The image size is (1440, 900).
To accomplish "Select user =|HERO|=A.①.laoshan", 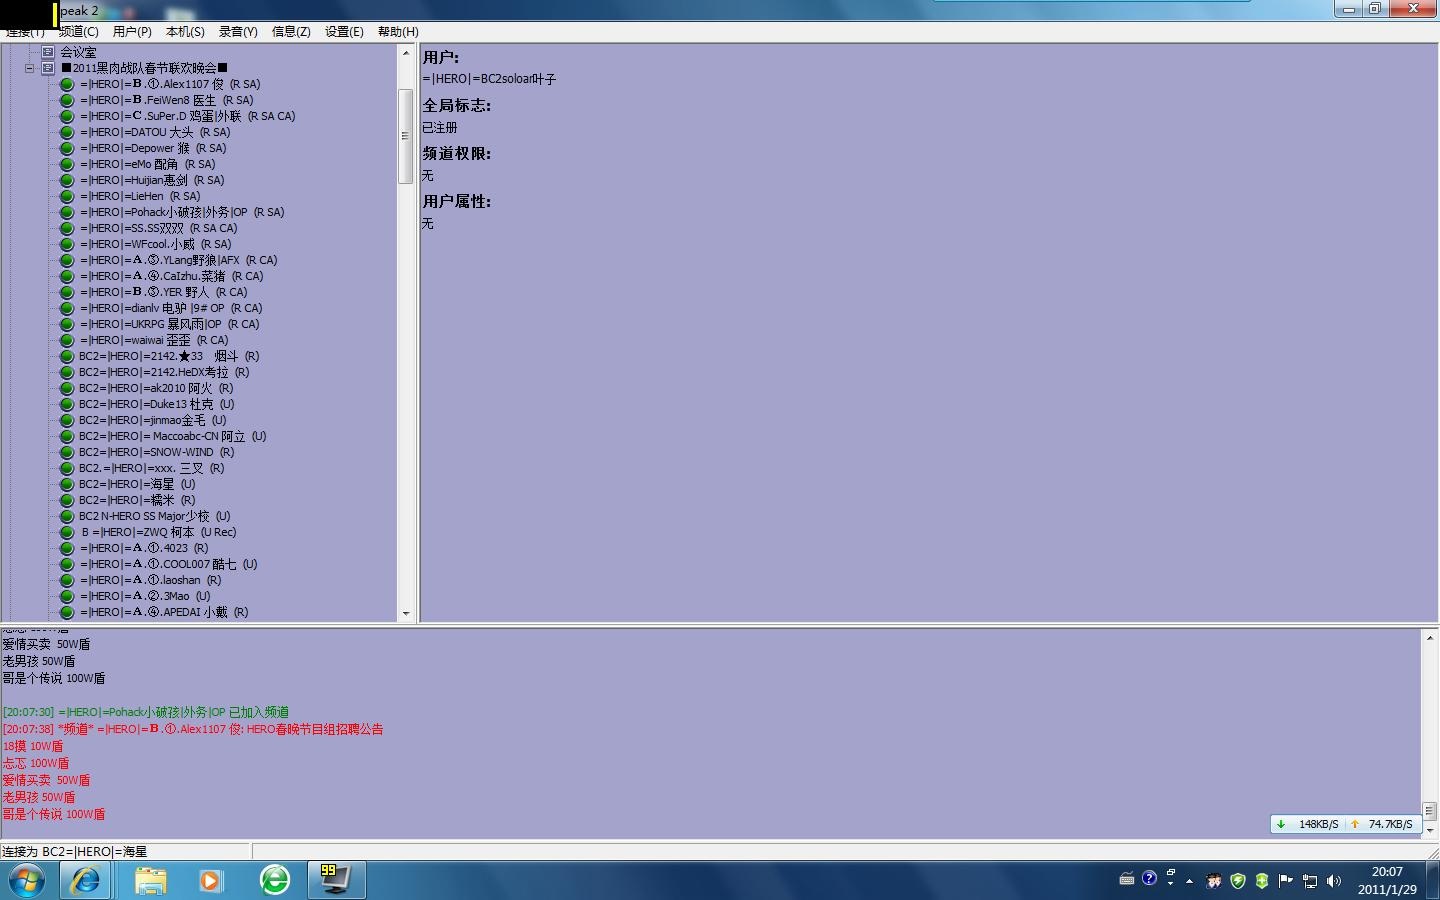I will (x=151, y=580).
